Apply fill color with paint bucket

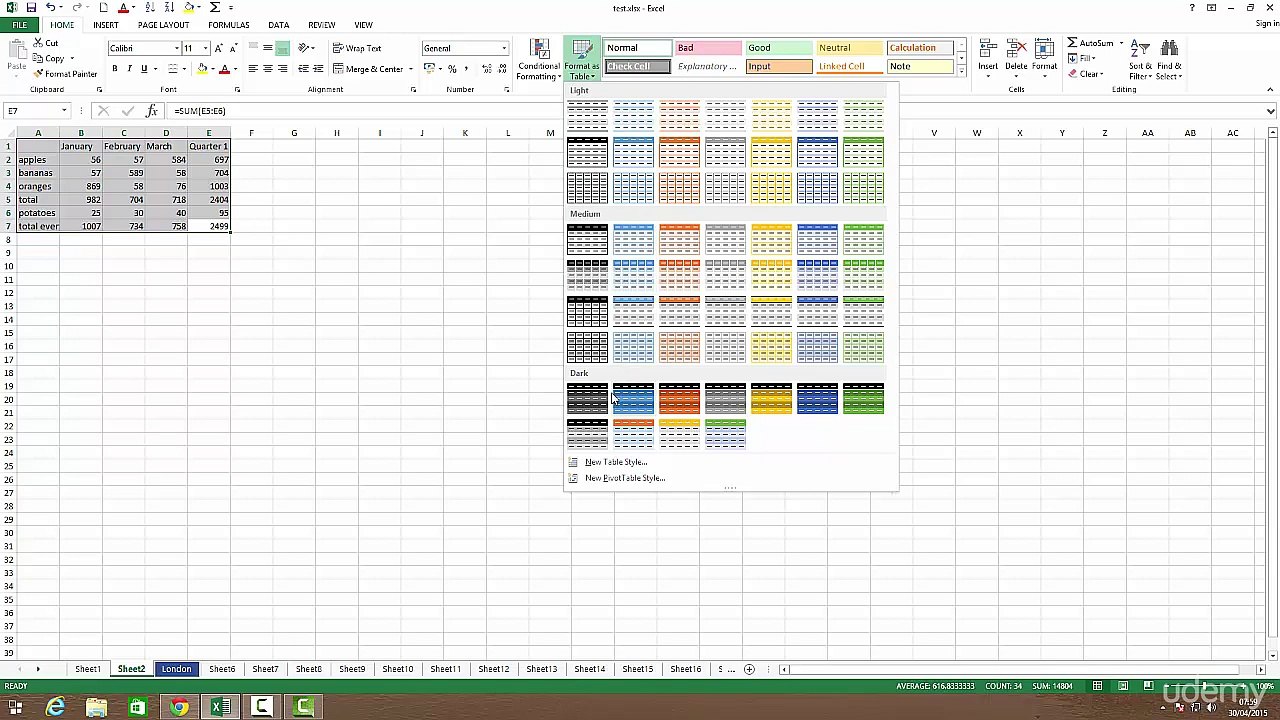pyautogui.click(x=202, y=69)
